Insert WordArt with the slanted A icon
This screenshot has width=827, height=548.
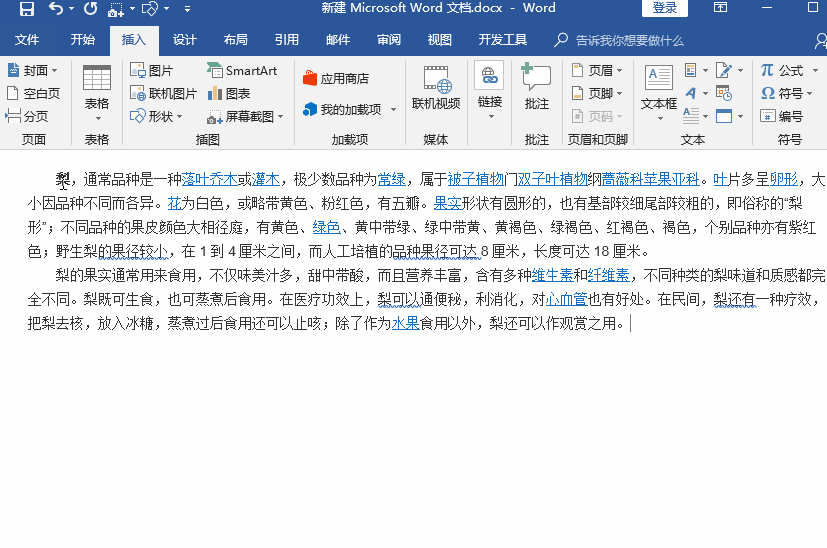click(x=696, y=93)
